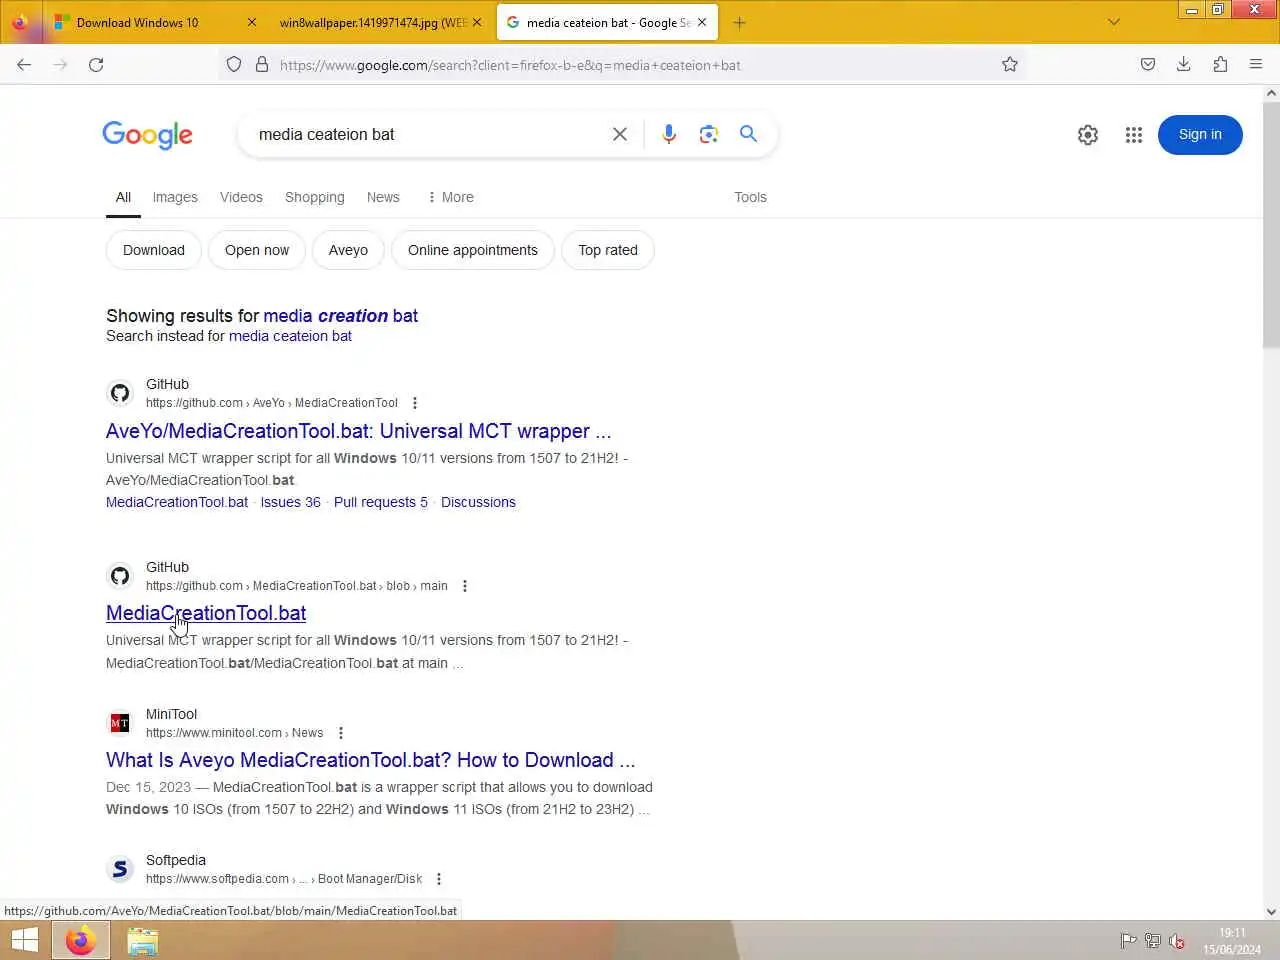Apply Online appointments filter chip
Screen dimensions: 1280x960
473,250
